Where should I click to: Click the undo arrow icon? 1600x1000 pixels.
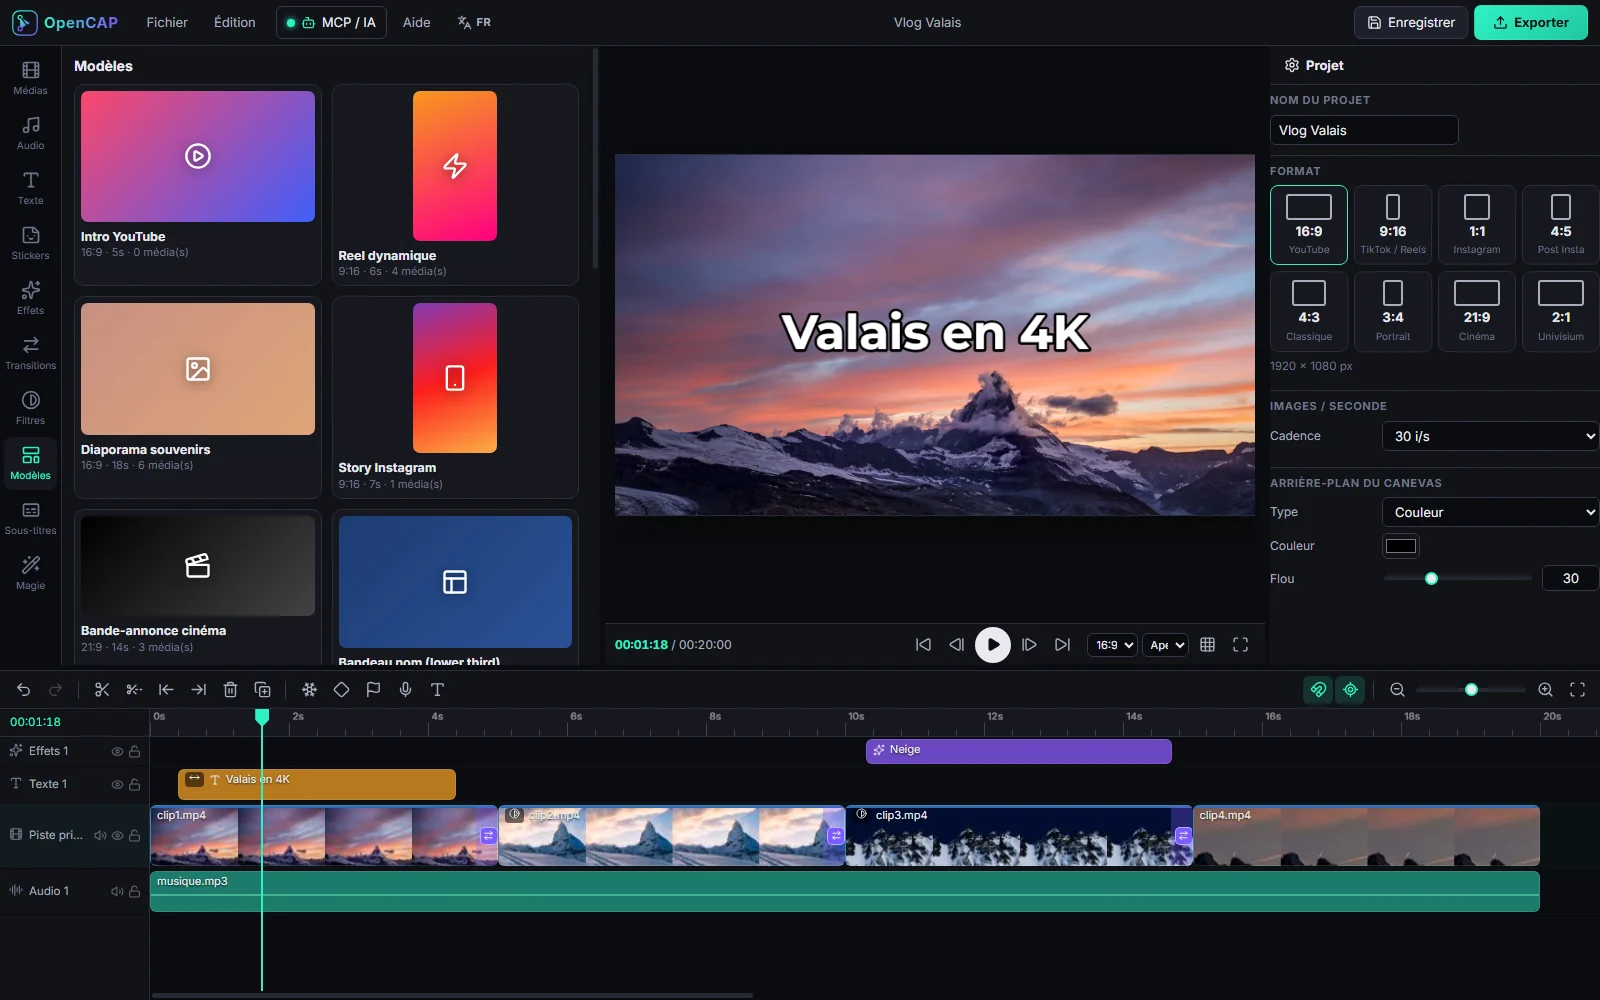click(x=23, y=689)
